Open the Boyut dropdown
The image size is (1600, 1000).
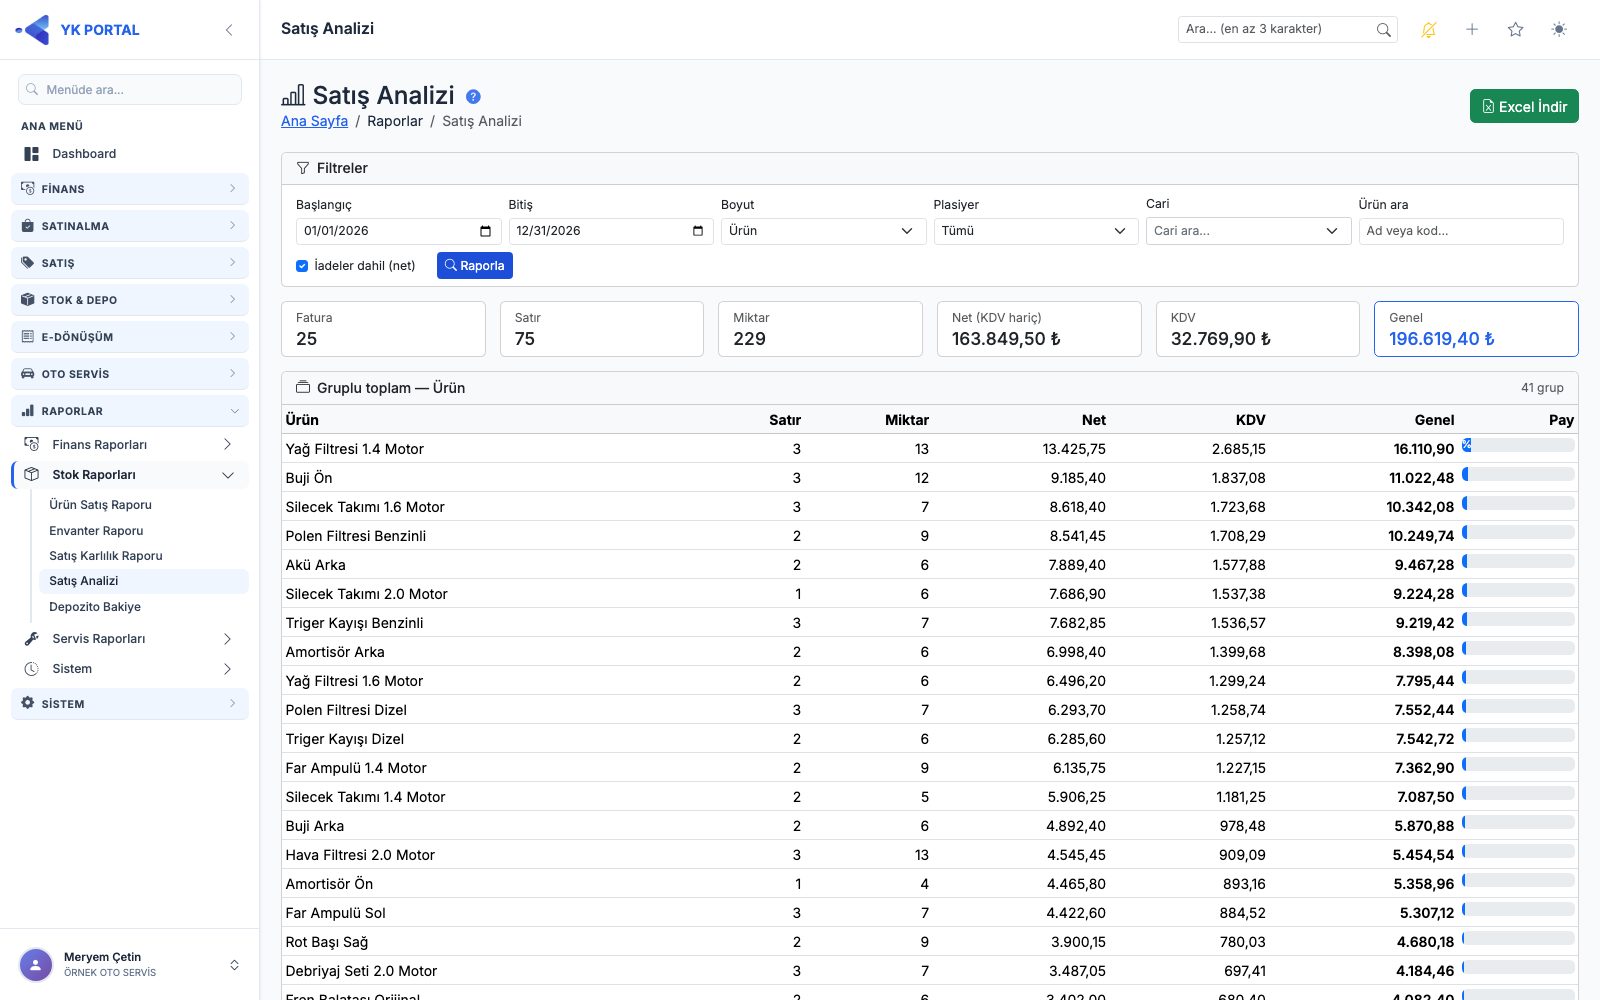[x=823, y=231]
